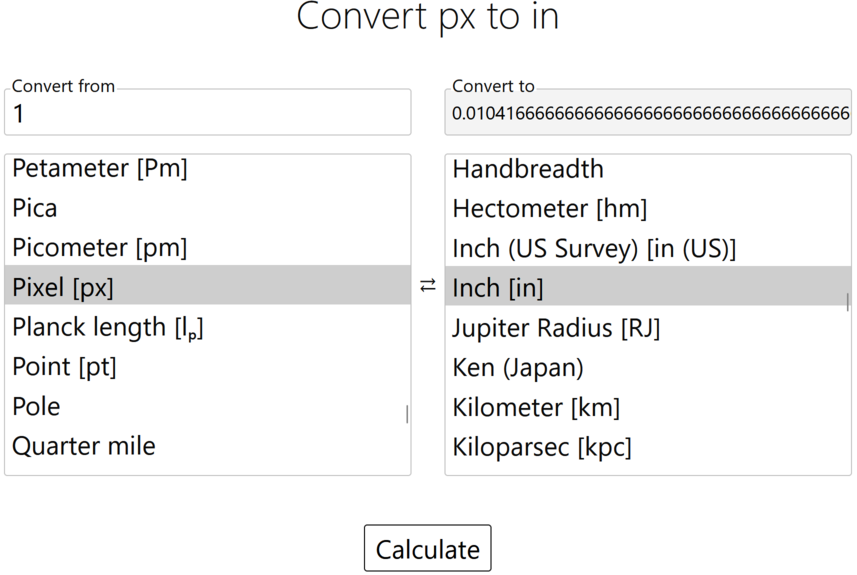Select Pica in the source list

click(35, 208)
